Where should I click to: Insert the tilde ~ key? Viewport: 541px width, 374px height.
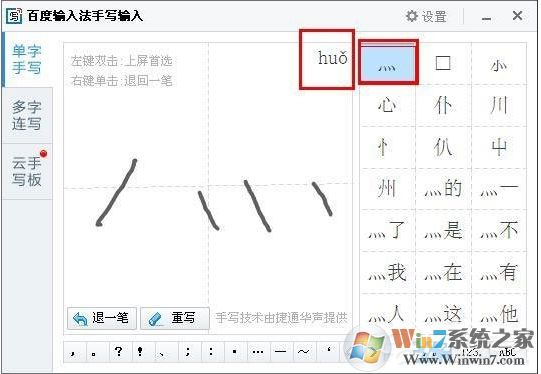point(304,352)
